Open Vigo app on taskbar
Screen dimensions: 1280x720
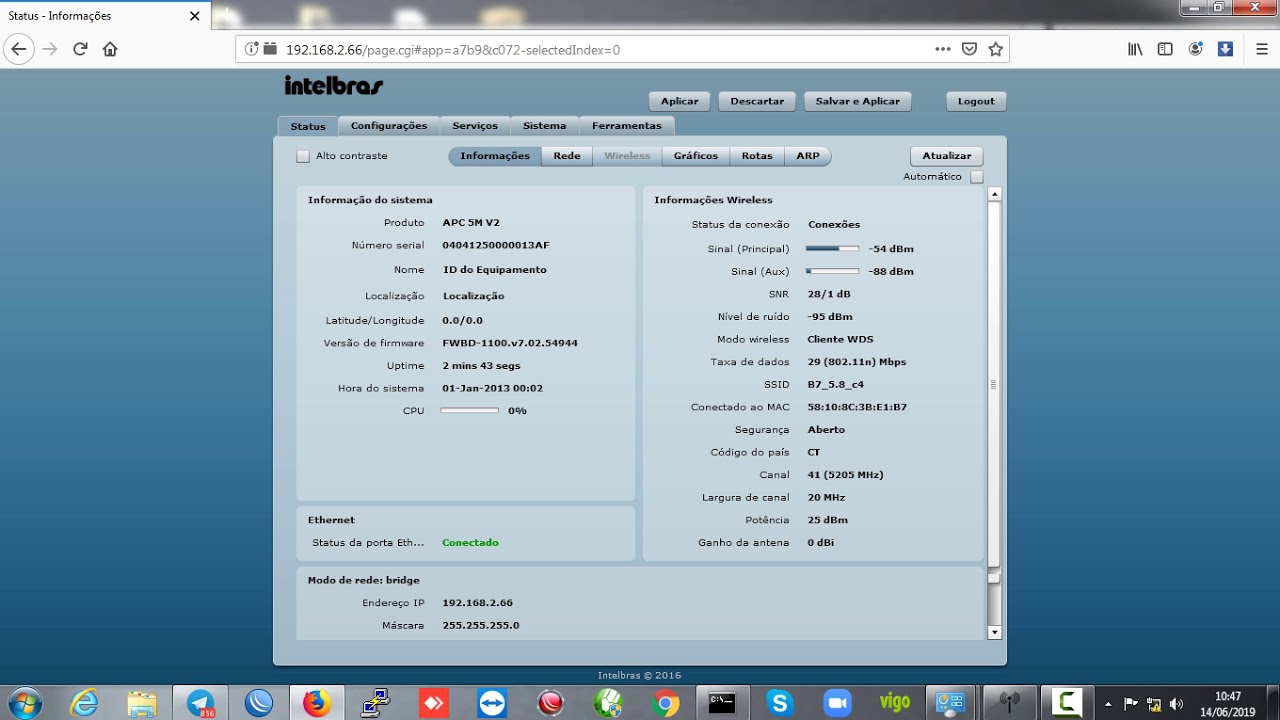pos(895,703)
